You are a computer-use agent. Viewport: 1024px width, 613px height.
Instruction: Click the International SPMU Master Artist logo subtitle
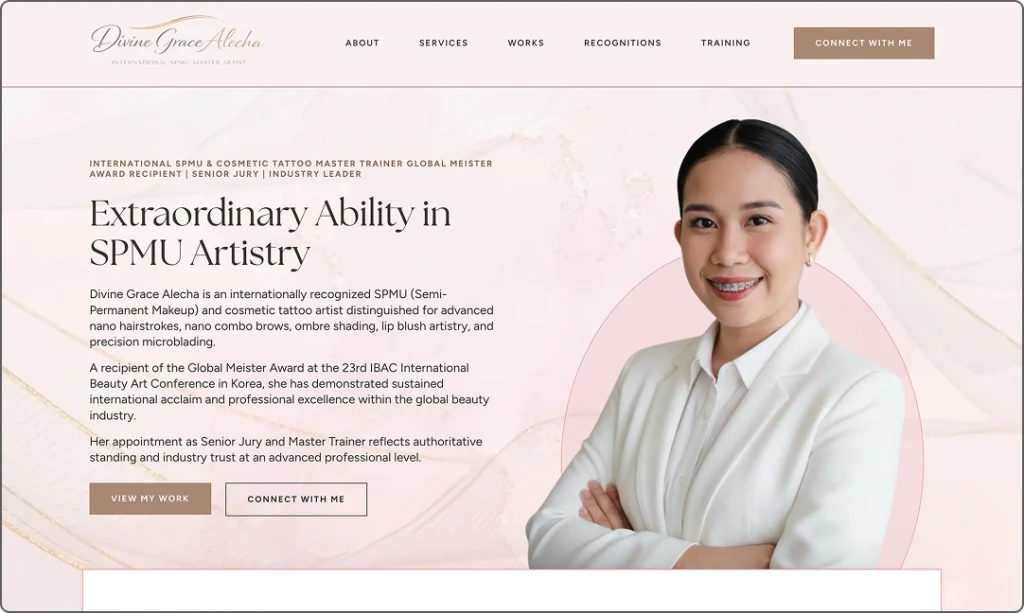[178, 63]
